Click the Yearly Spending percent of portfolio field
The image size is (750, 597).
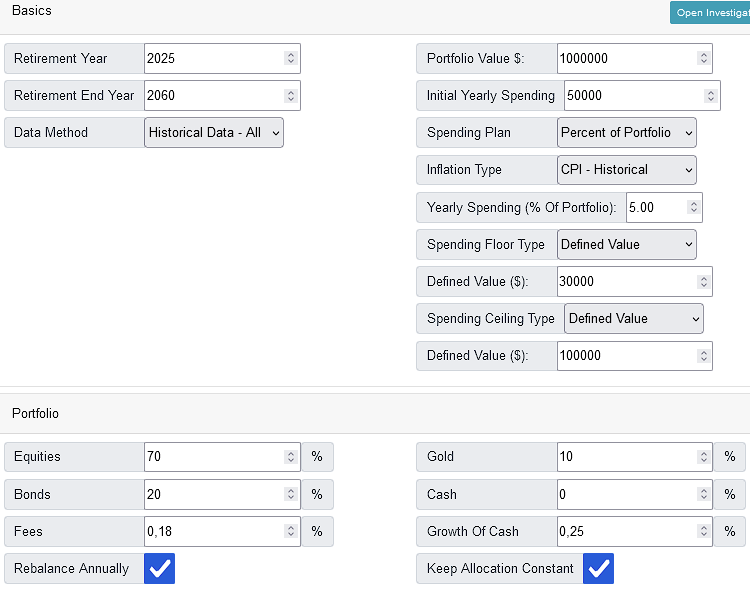[655, 207]
